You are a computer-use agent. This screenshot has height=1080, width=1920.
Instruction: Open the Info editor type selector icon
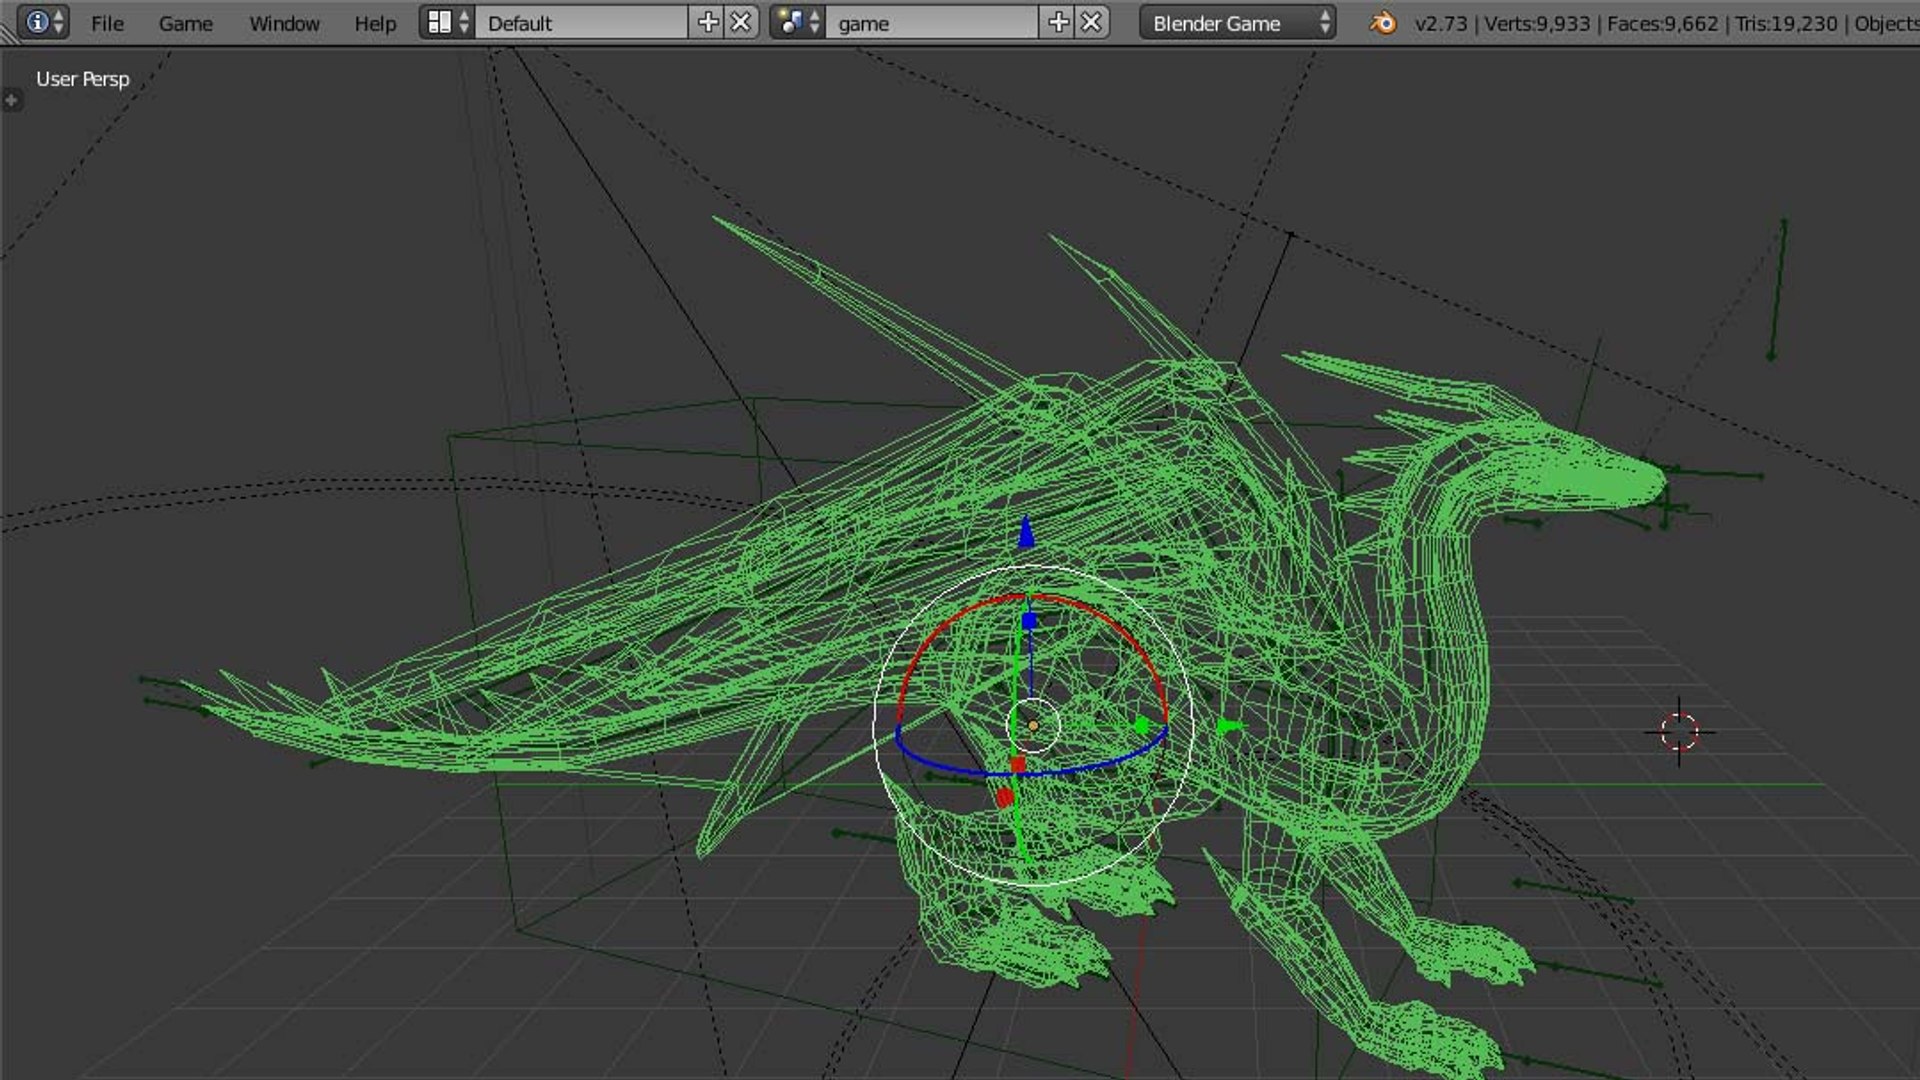[44, 22]
